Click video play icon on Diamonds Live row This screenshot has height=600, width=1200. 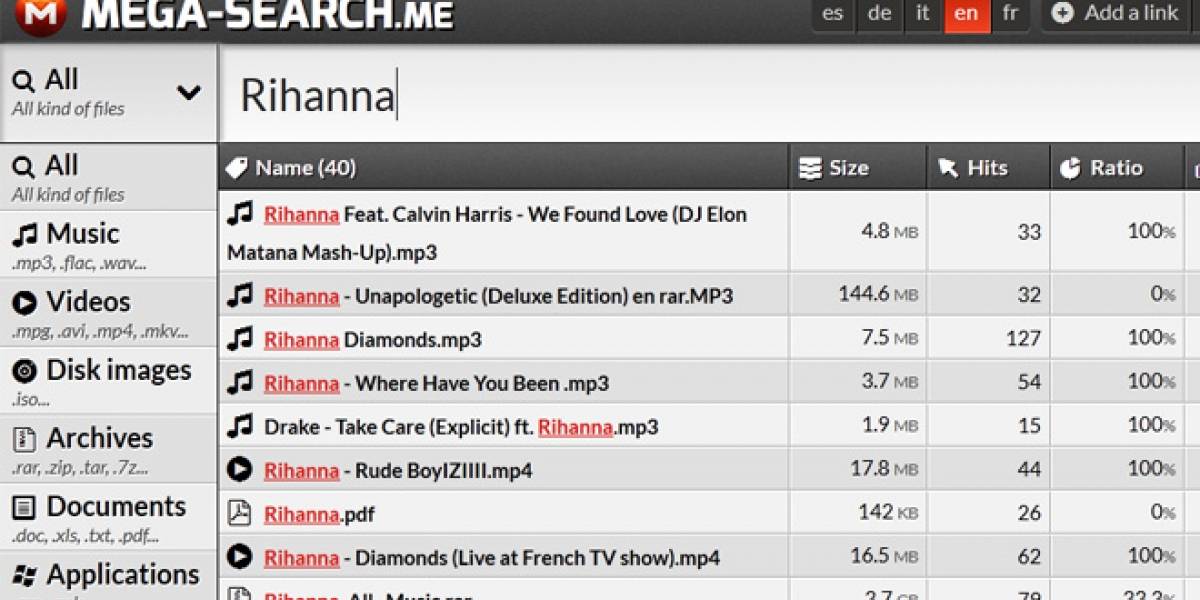[240, 557]
